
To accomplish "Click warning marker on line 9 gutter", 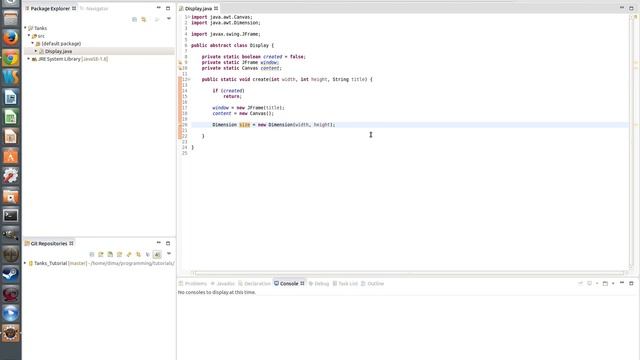I will pos(180,62).
